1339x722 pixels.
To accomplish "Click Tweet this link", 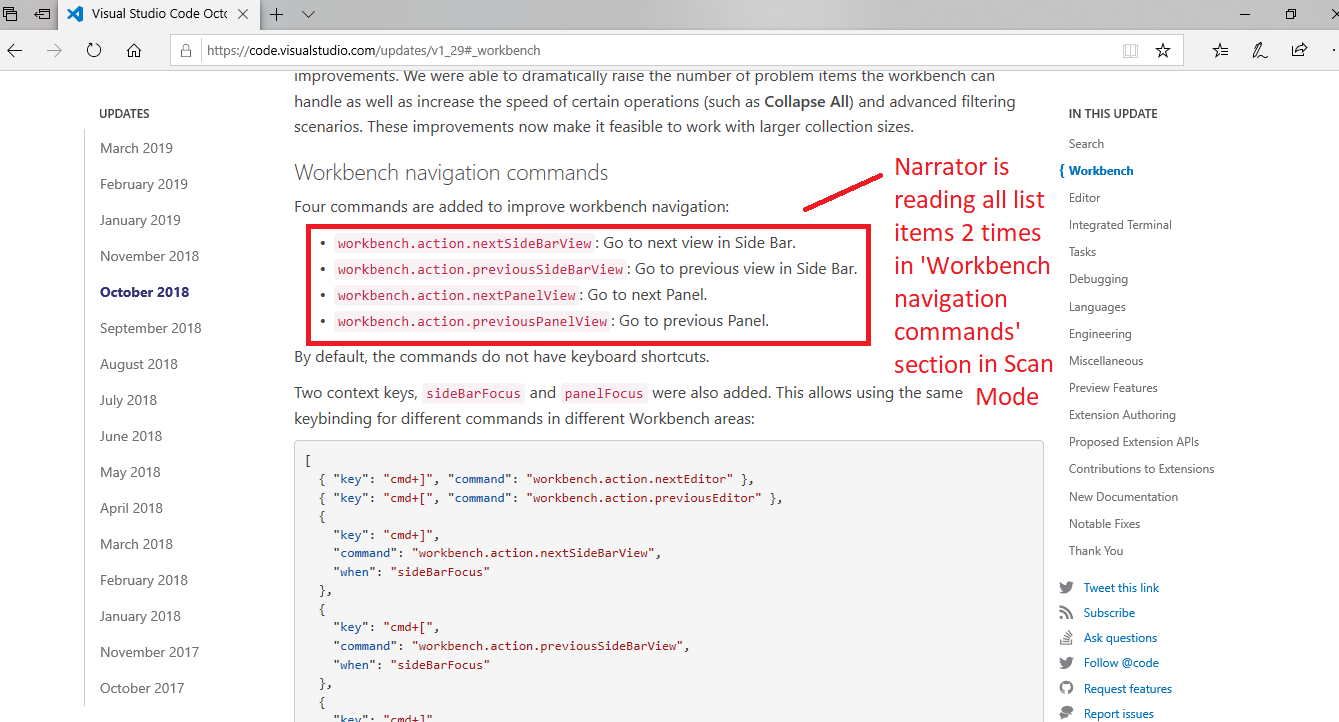I will pyautogui.click(x=1121, y=588).
